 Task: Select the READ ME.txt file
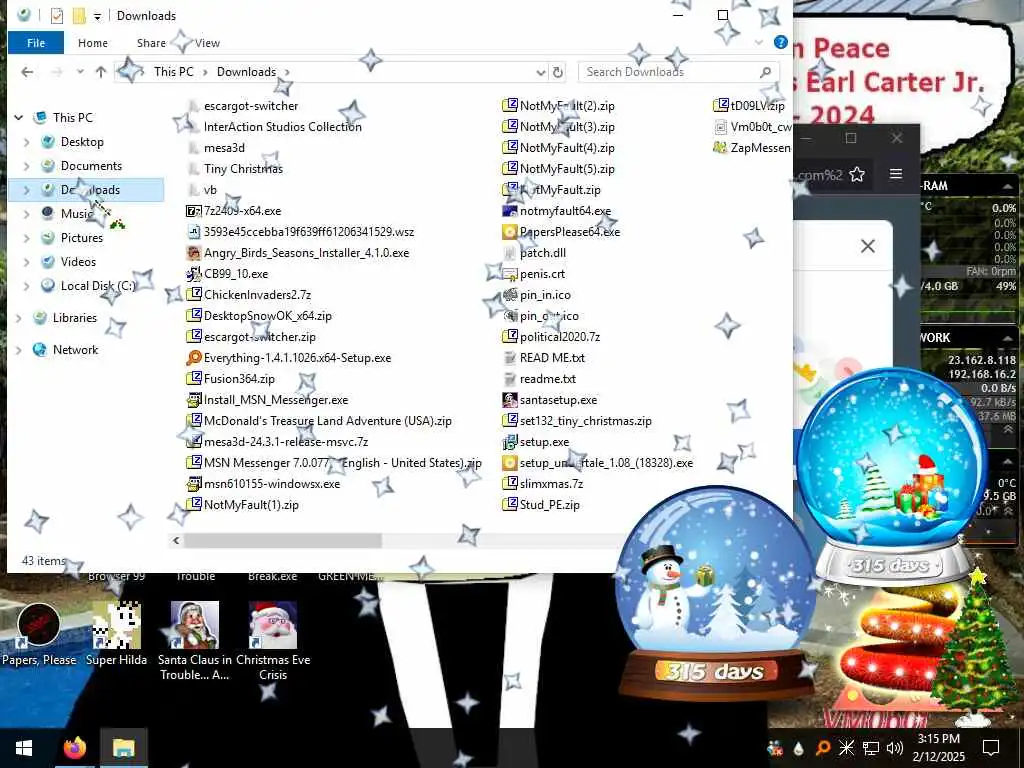(544, 358)
